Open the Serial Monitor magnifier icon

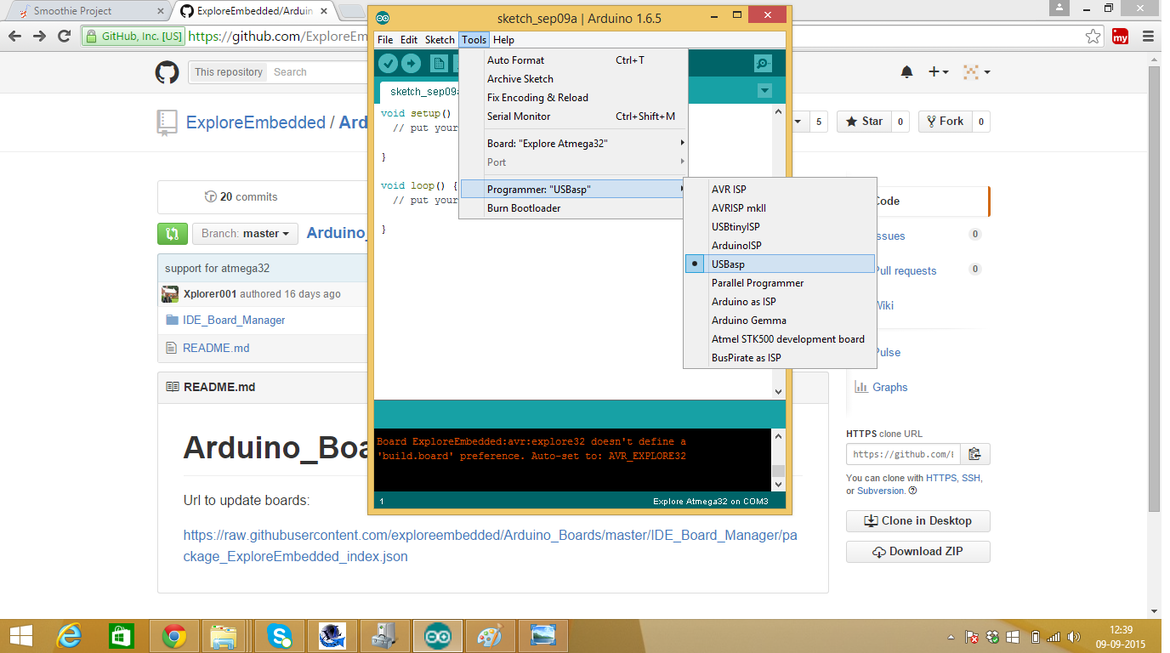[763, 63]
